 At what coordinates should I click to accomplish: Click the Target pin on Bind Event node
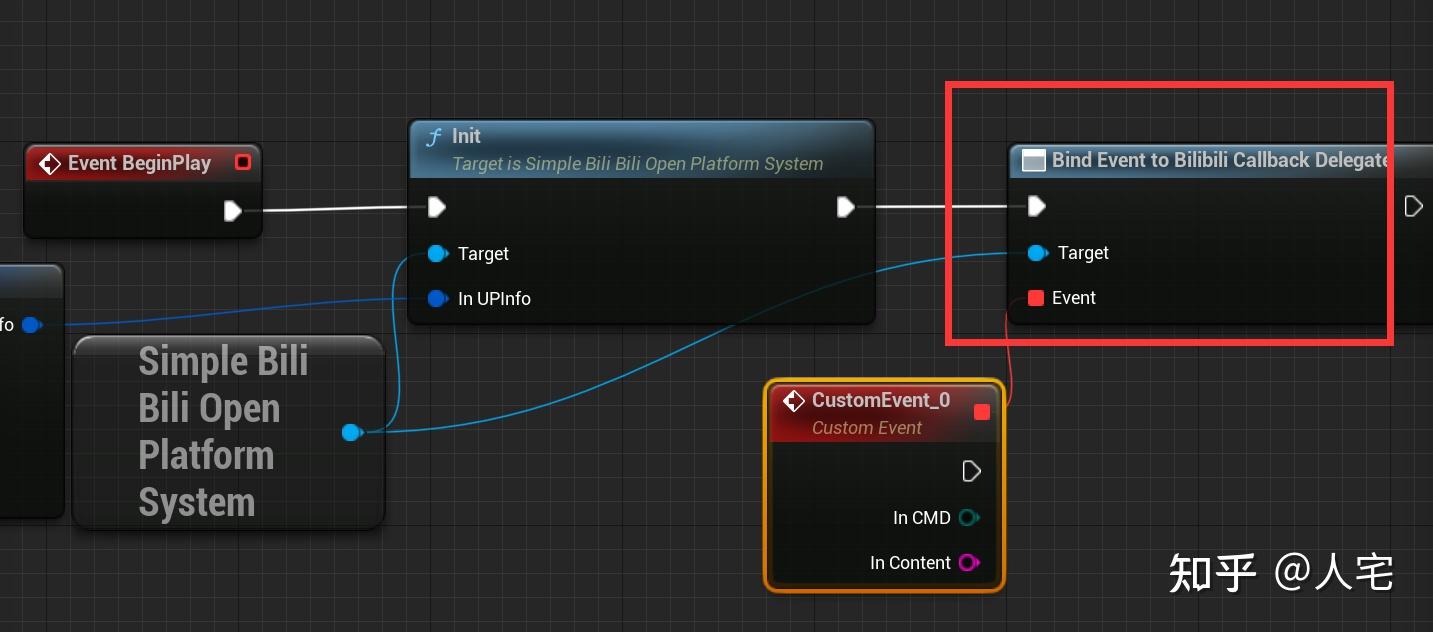tap(1037, 253)
